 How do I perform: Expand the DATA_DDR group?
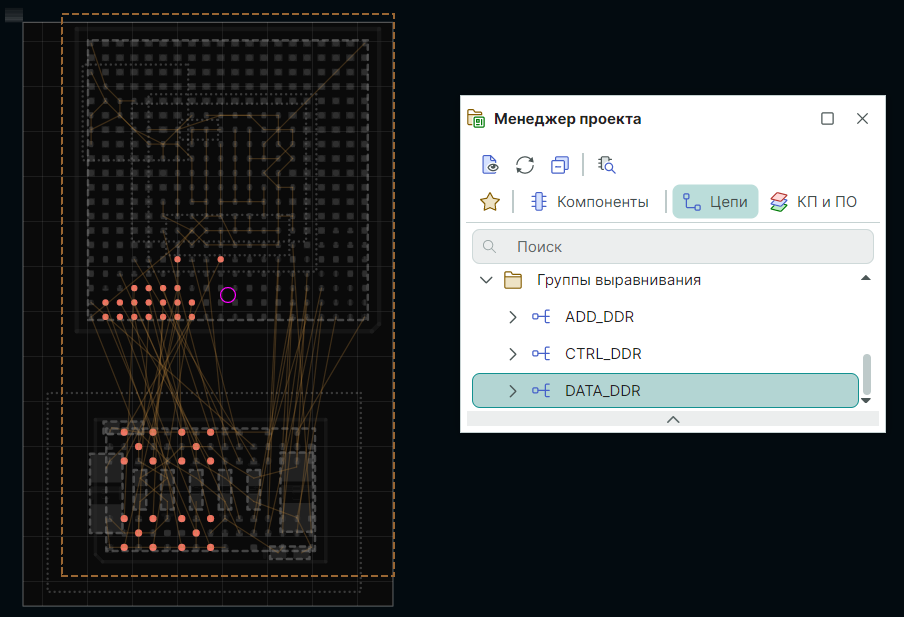[513, 391]
